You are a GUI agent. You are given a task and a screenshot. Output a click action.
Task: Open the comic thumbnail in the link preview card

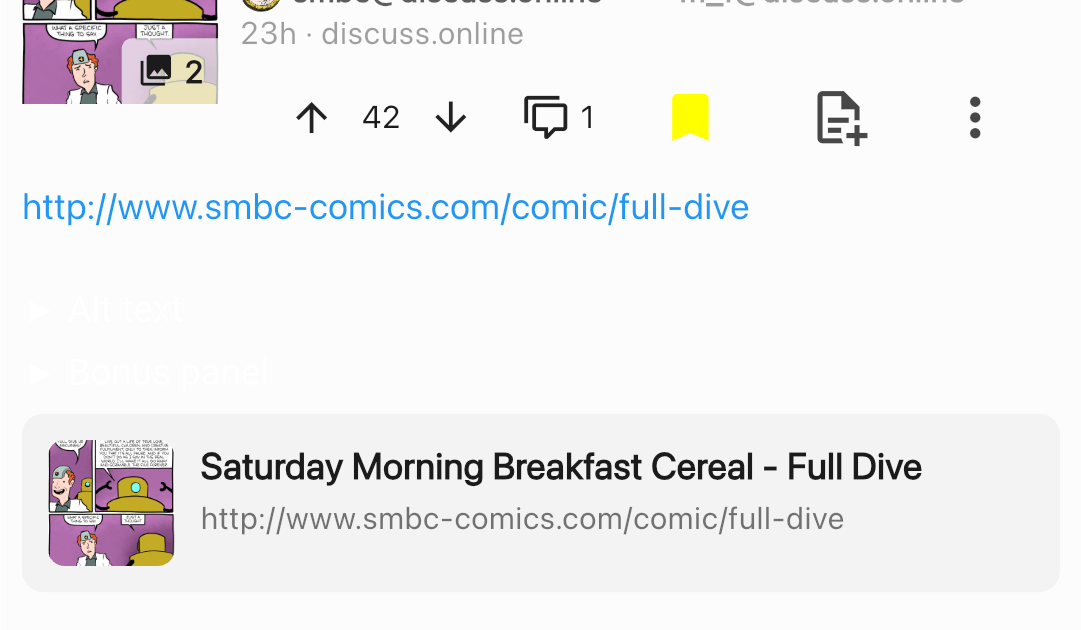click(x=112, y=503)
